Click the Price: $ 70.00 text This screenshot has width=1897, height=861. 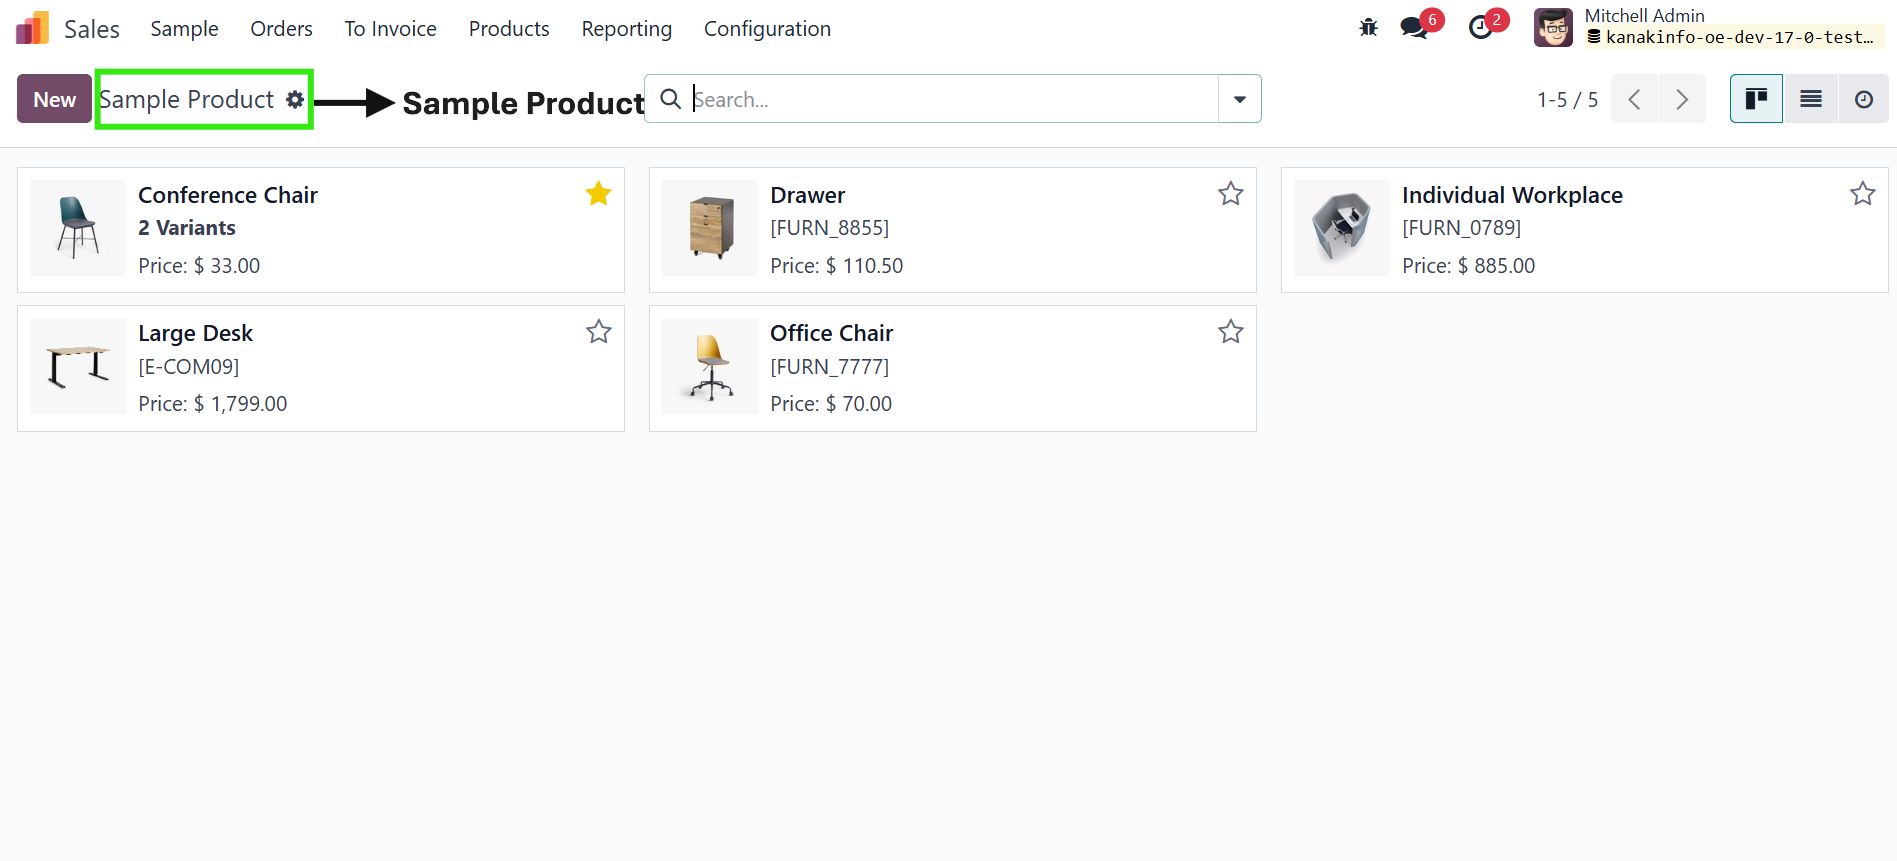831,404
